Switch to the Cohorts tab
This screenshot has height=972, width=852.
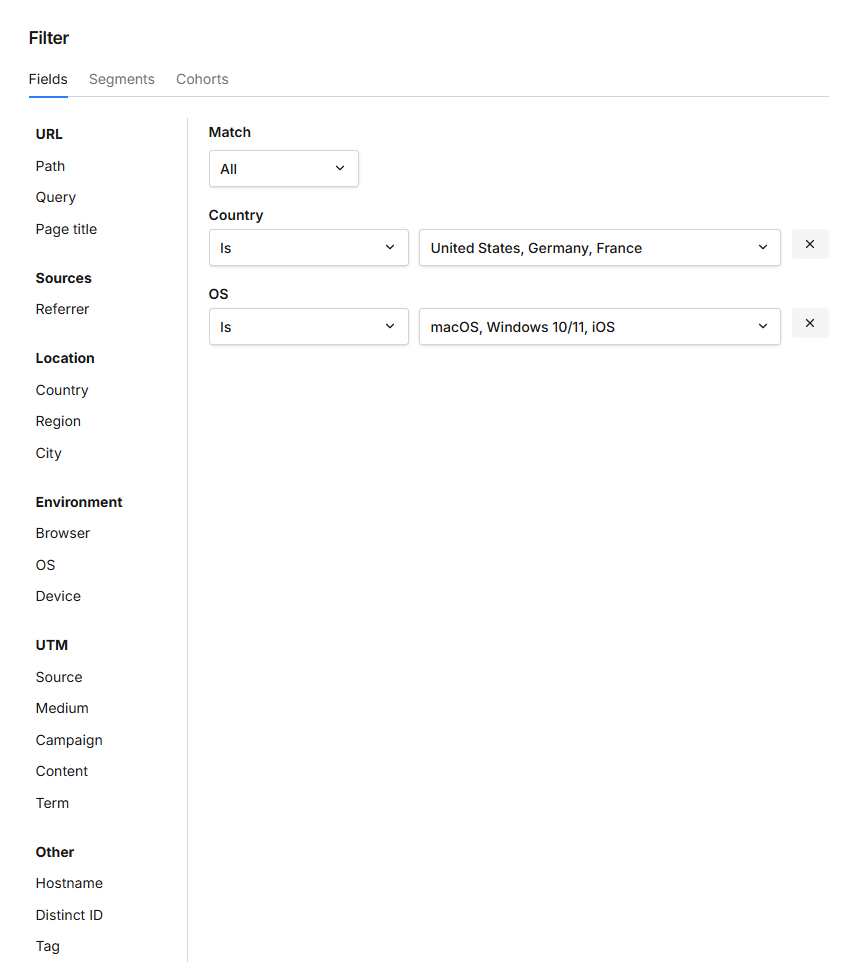[x=202, y=79]
